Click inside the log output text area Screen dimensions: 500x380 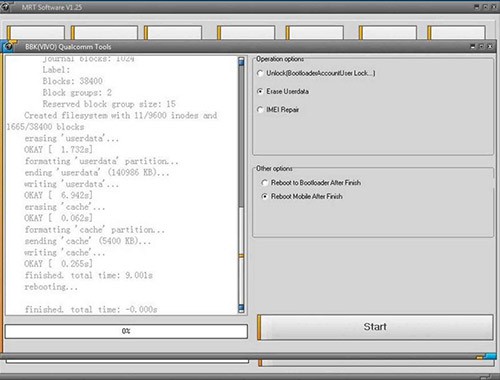coord(122,185)
